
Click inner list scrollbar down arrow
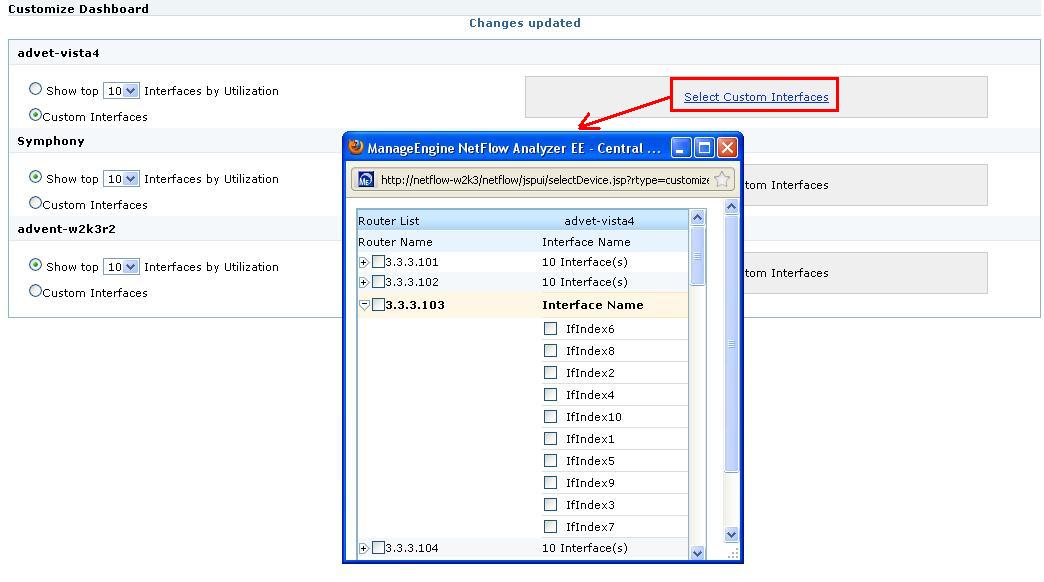point(698,553)
